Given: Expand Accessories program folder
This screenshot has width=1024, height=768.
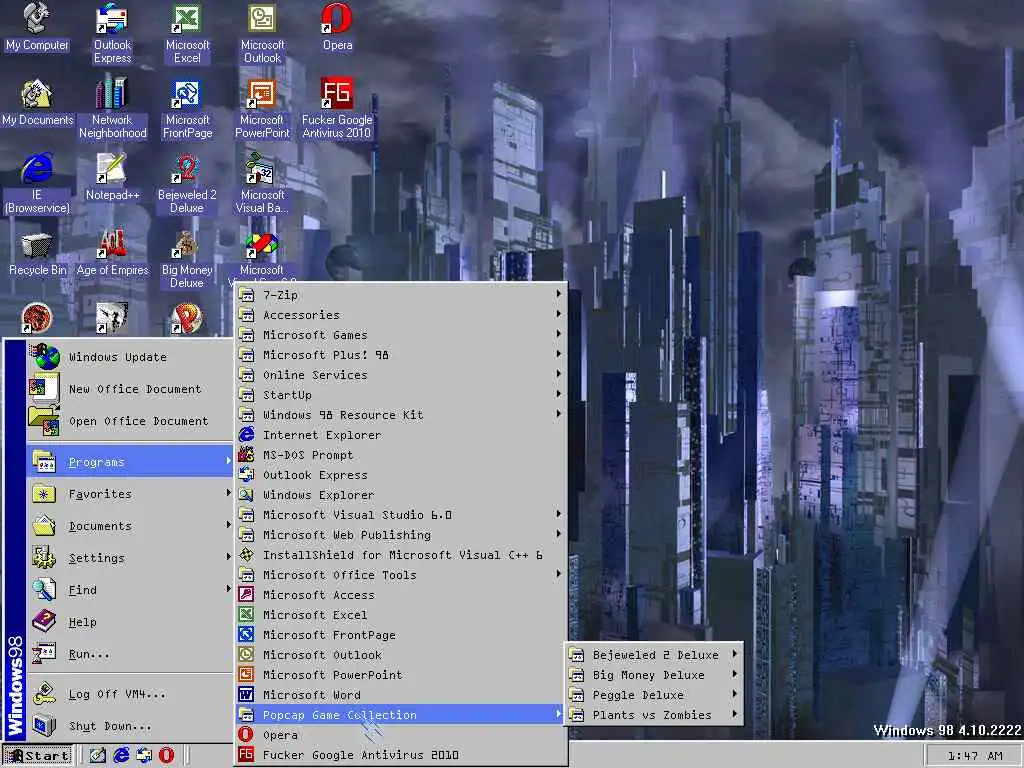Looking at the screenshot, I should 400,315.
